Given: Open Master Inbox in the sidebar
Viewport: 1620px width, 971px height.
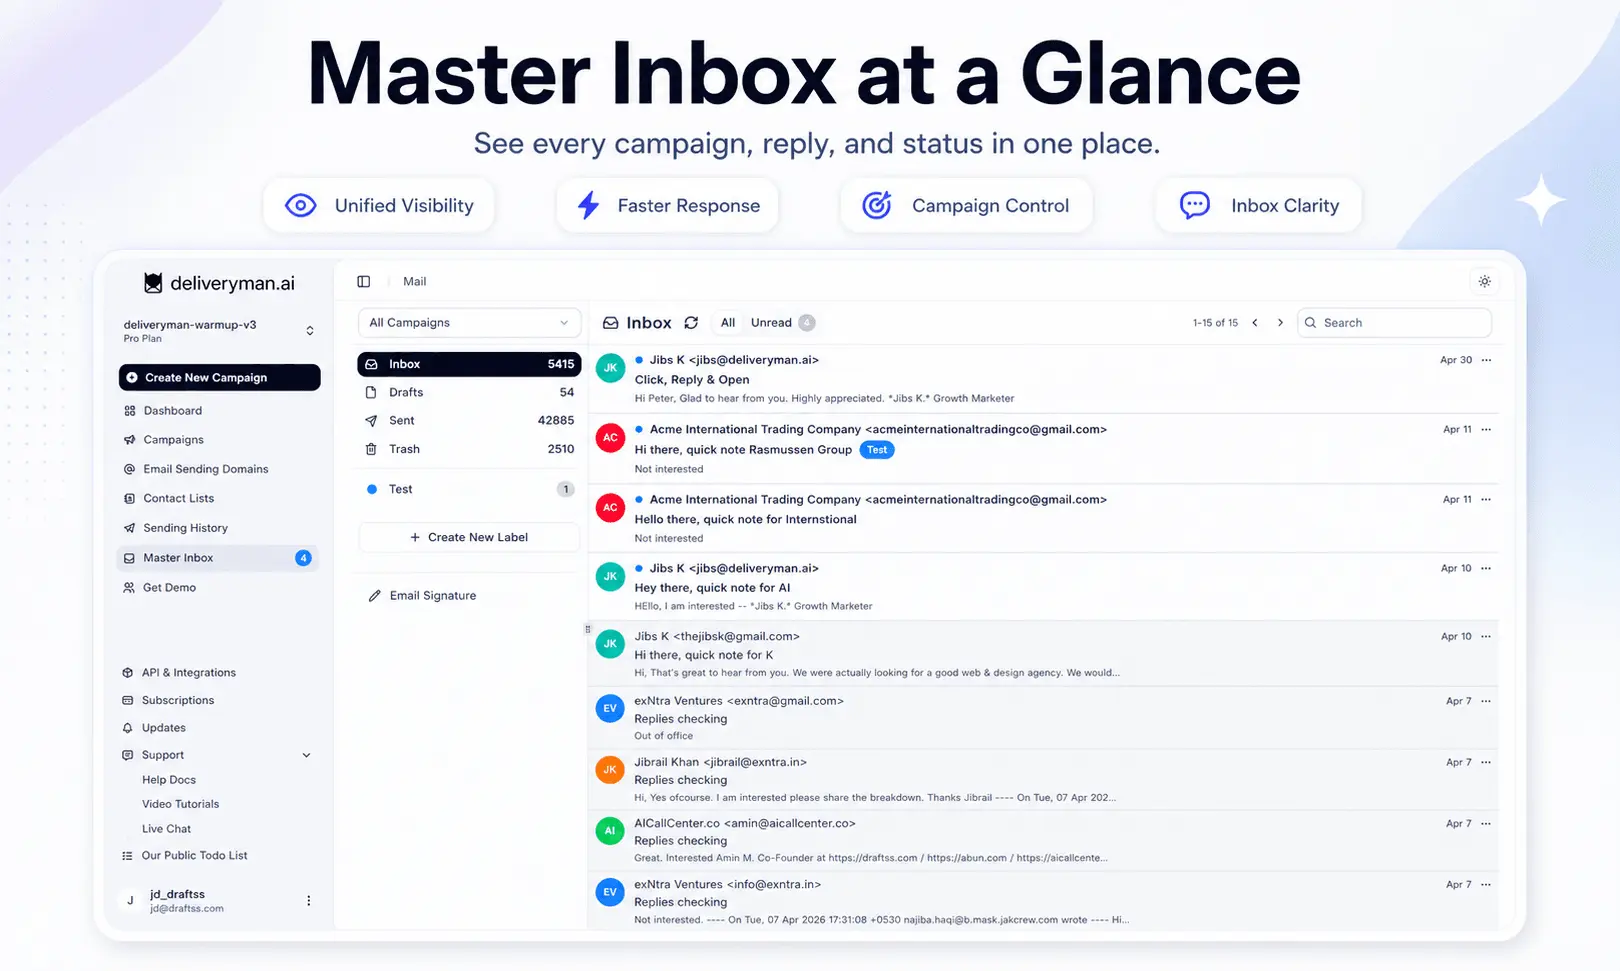Looking at the screenshot, I should [x=218, y=558].
